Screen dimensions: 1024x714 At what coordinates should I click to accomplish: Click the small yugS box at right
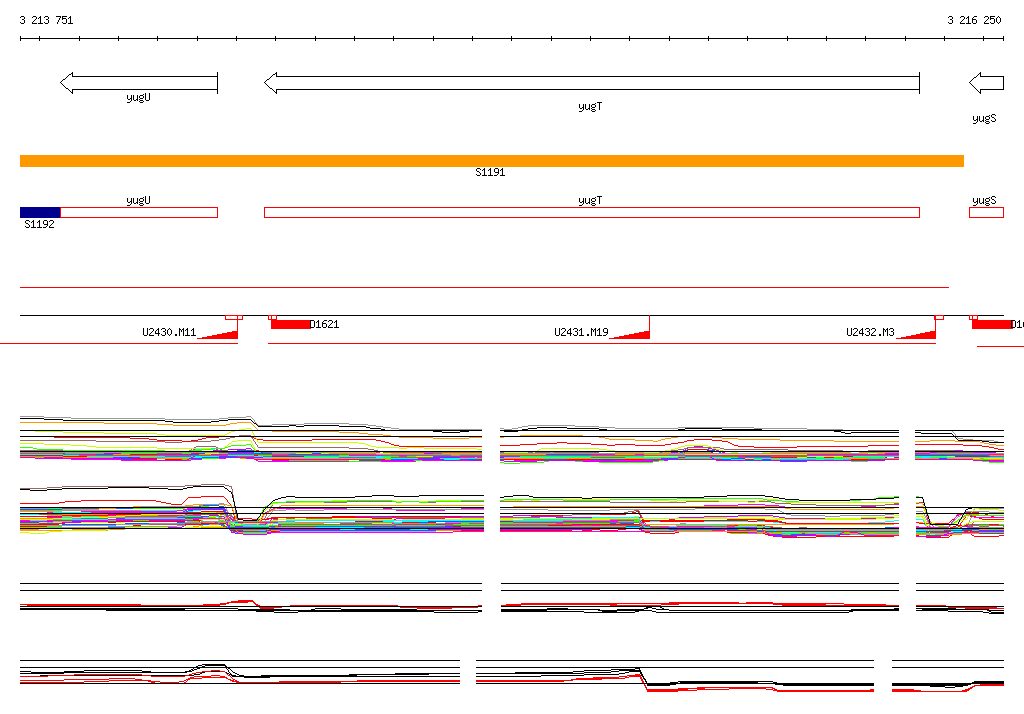click(x=986, y=212)
